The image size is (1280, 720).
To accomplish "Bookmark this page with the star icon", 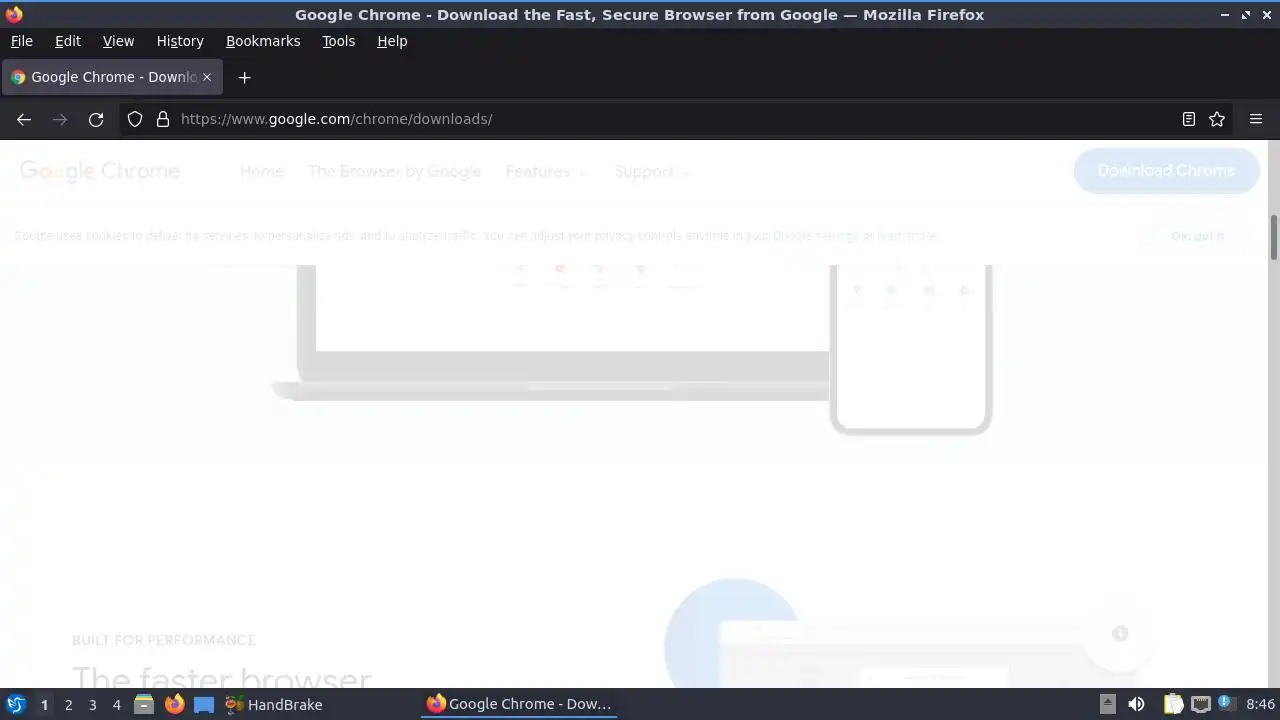I will click(1217, 119).
